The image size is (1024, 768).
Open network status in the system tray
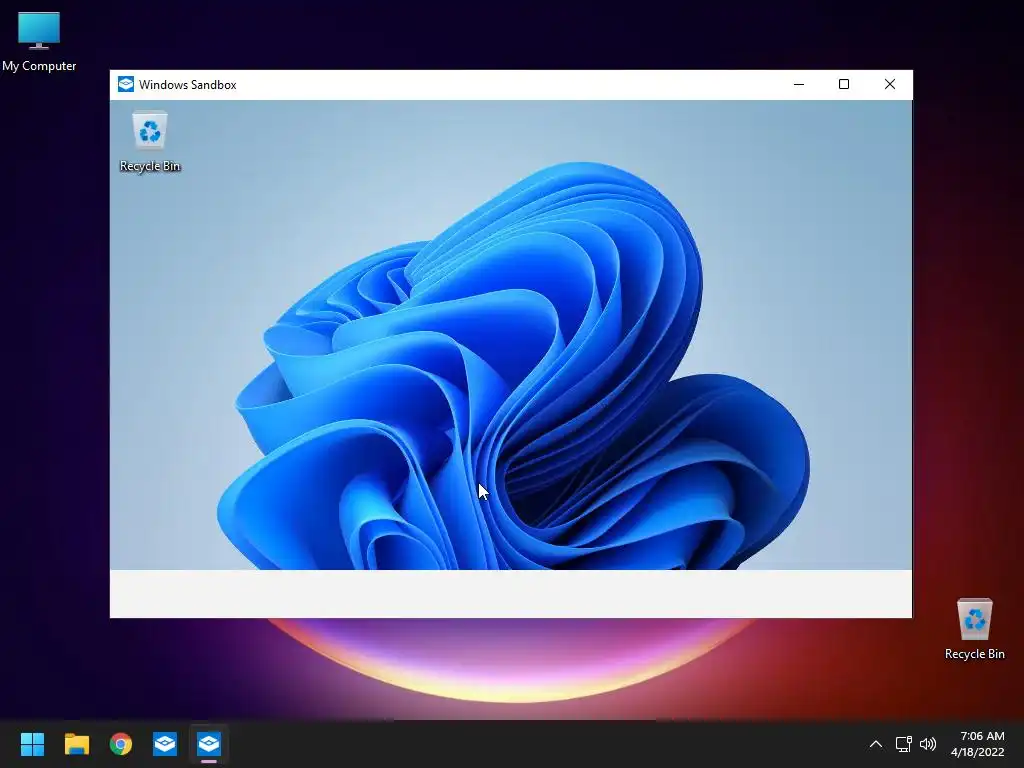(x=903, y=744)
